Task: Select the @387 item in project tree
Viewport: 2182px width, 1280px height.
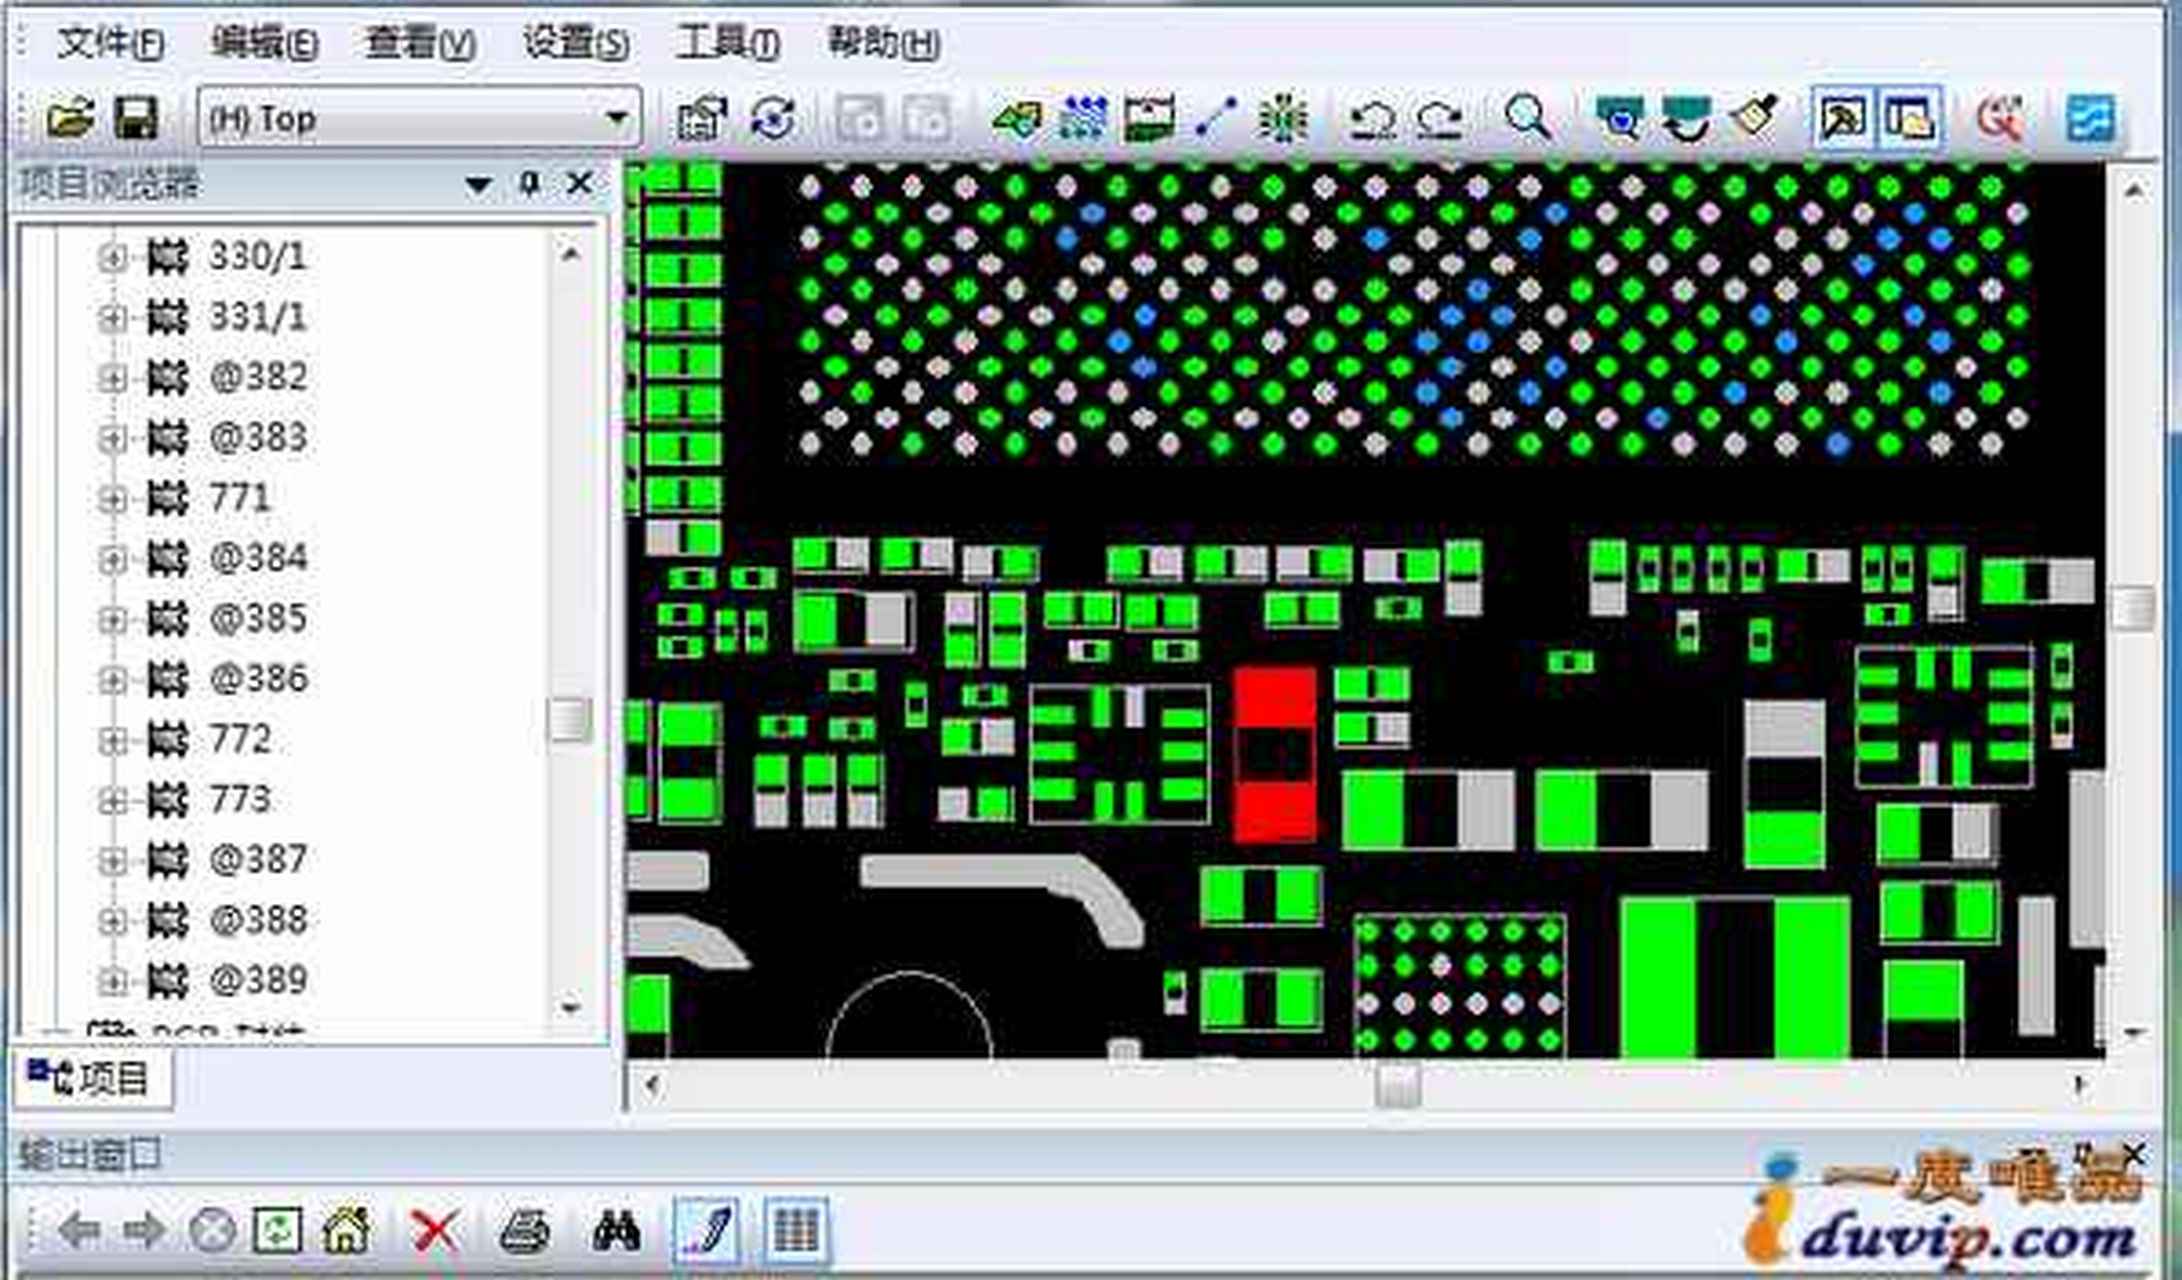Action: 257,860
